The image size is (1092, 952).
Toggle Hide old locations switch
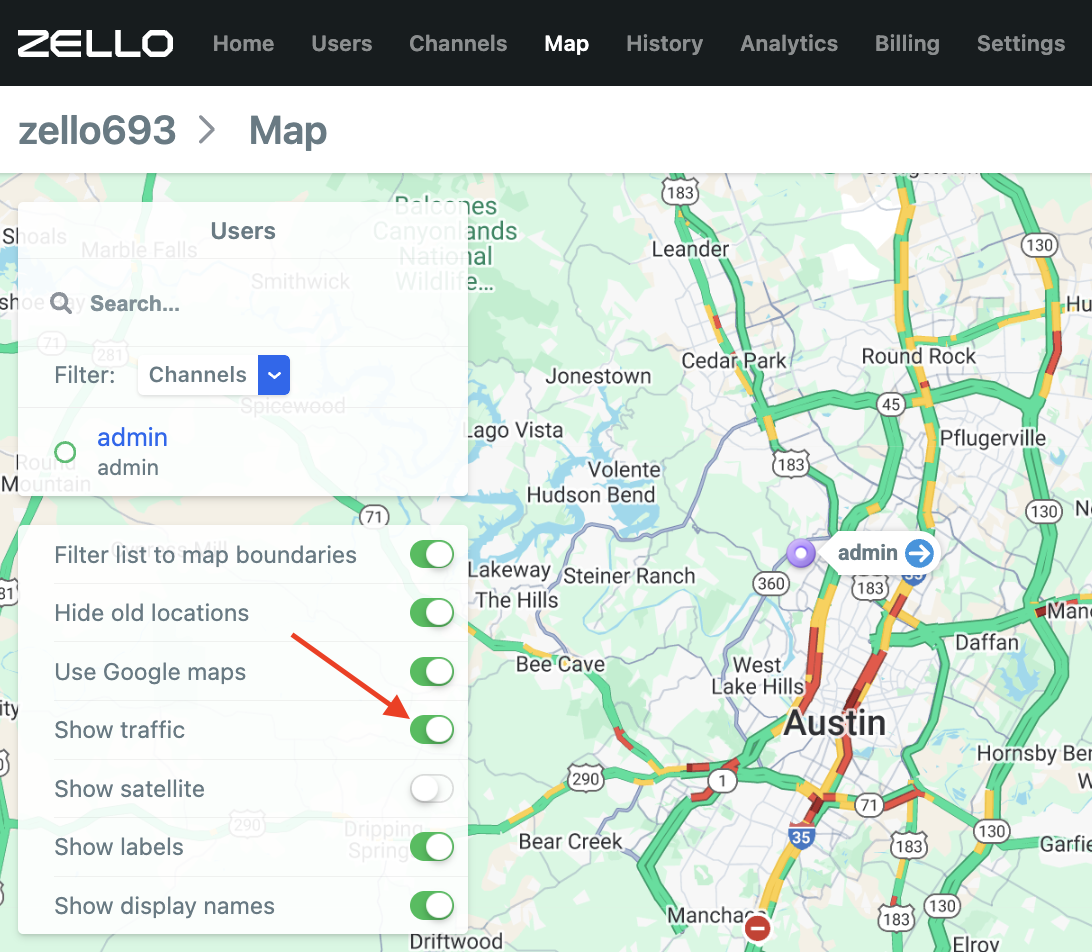pyautogui.click(x=432, y=613)
